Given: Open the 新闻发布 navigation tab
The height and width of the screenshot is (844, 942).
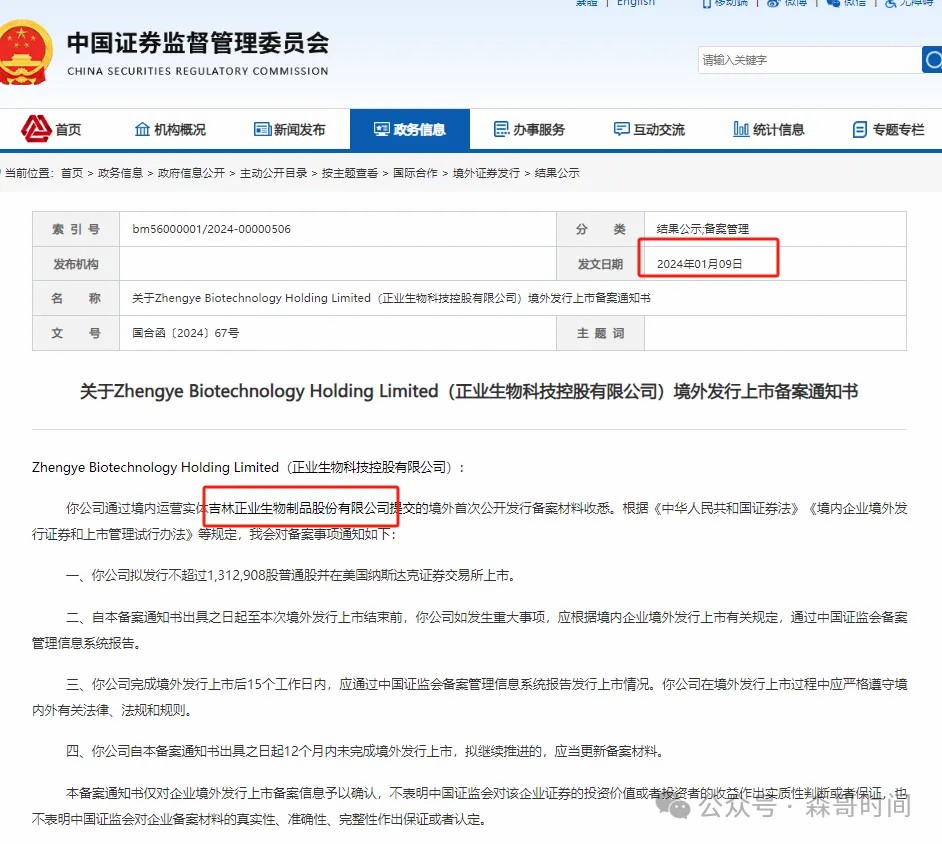Looking at the screenshot, I should pyautogui.click(x=290, y=129).
